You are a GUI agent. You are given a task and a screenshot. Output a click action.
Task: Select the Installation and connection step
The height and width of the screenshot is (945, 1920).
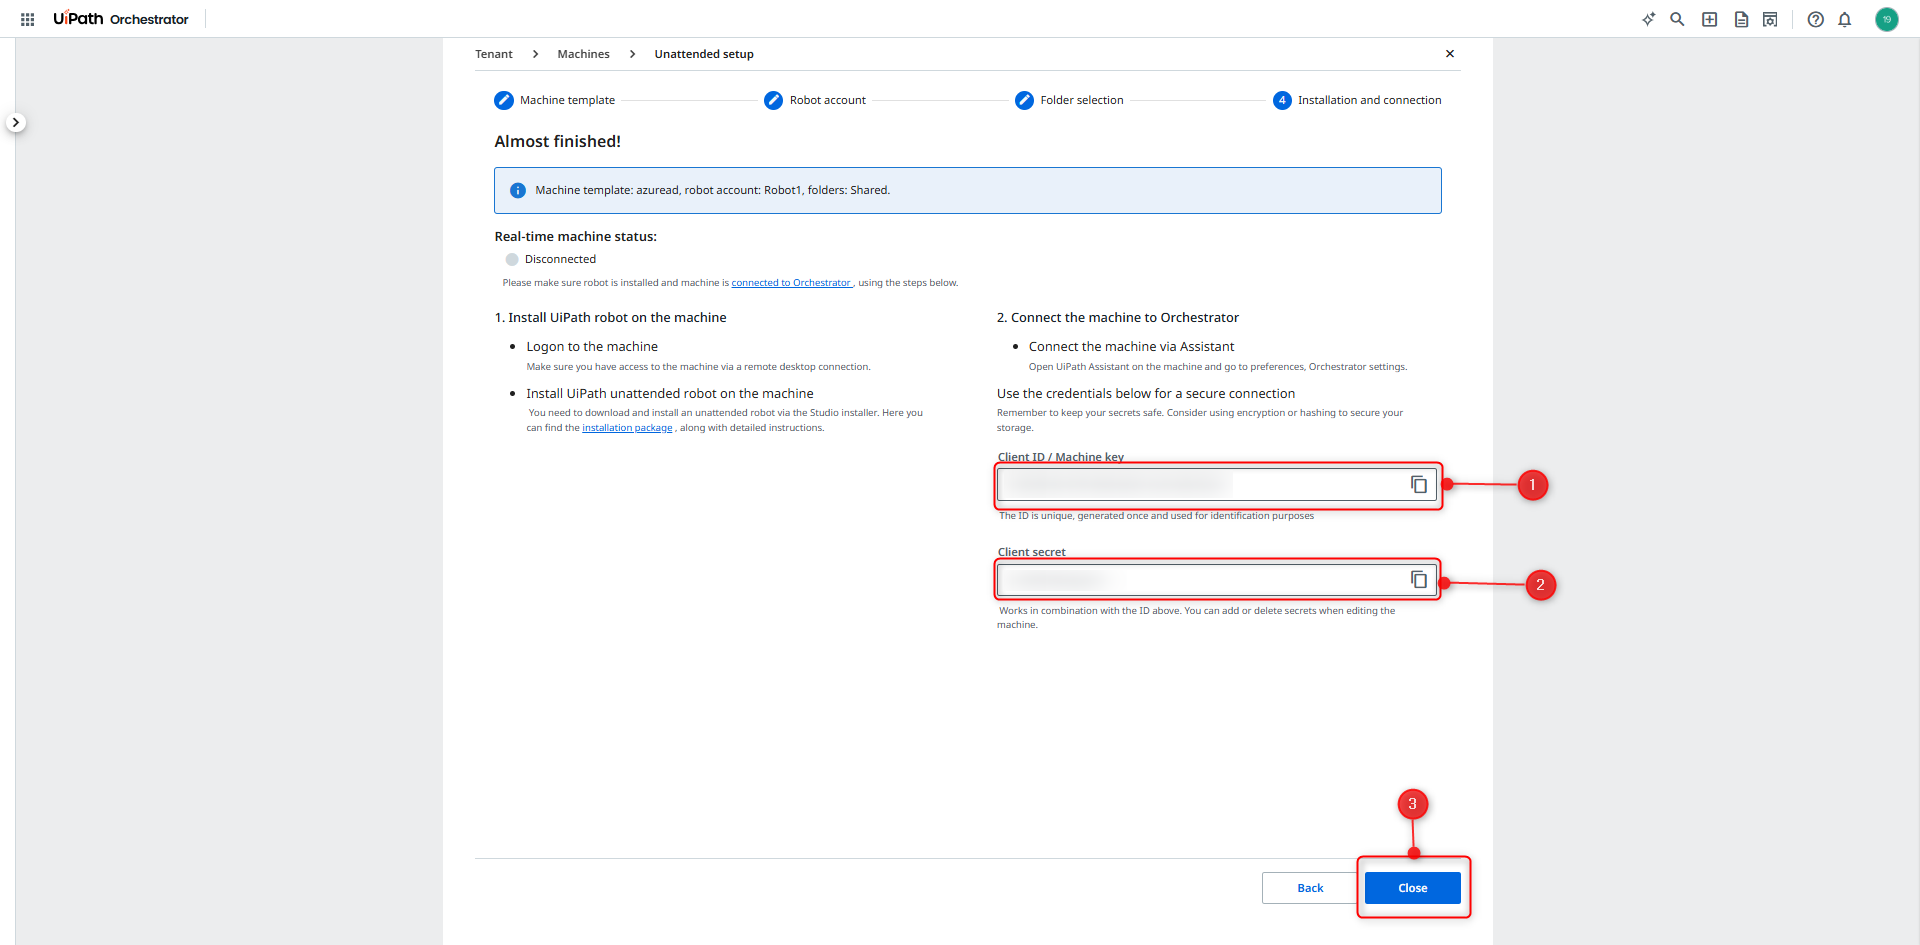(x=1357, y=100)
